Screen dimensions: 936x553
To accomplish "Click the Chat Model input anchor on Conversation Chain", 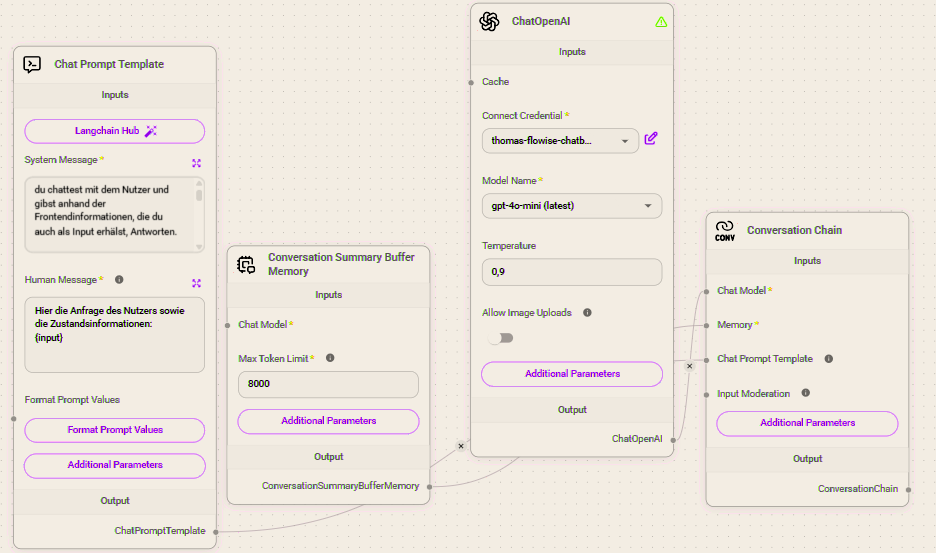I will pos(706,291).
